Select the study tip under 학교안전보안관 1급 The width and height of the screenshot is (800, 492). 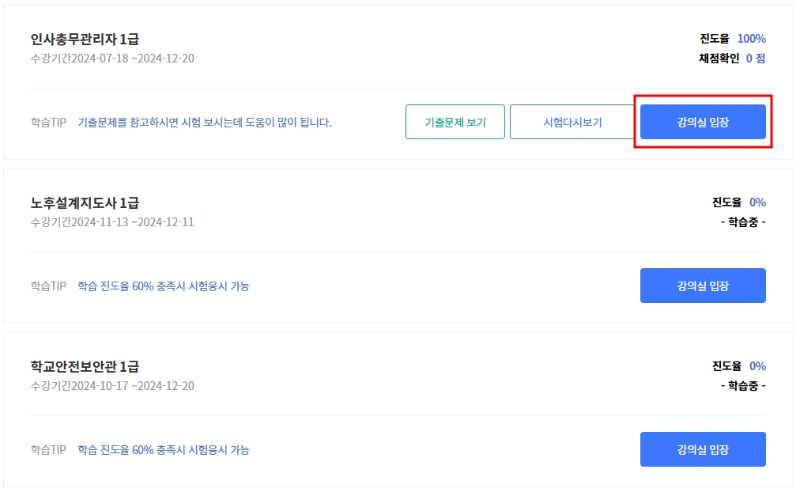163,450
